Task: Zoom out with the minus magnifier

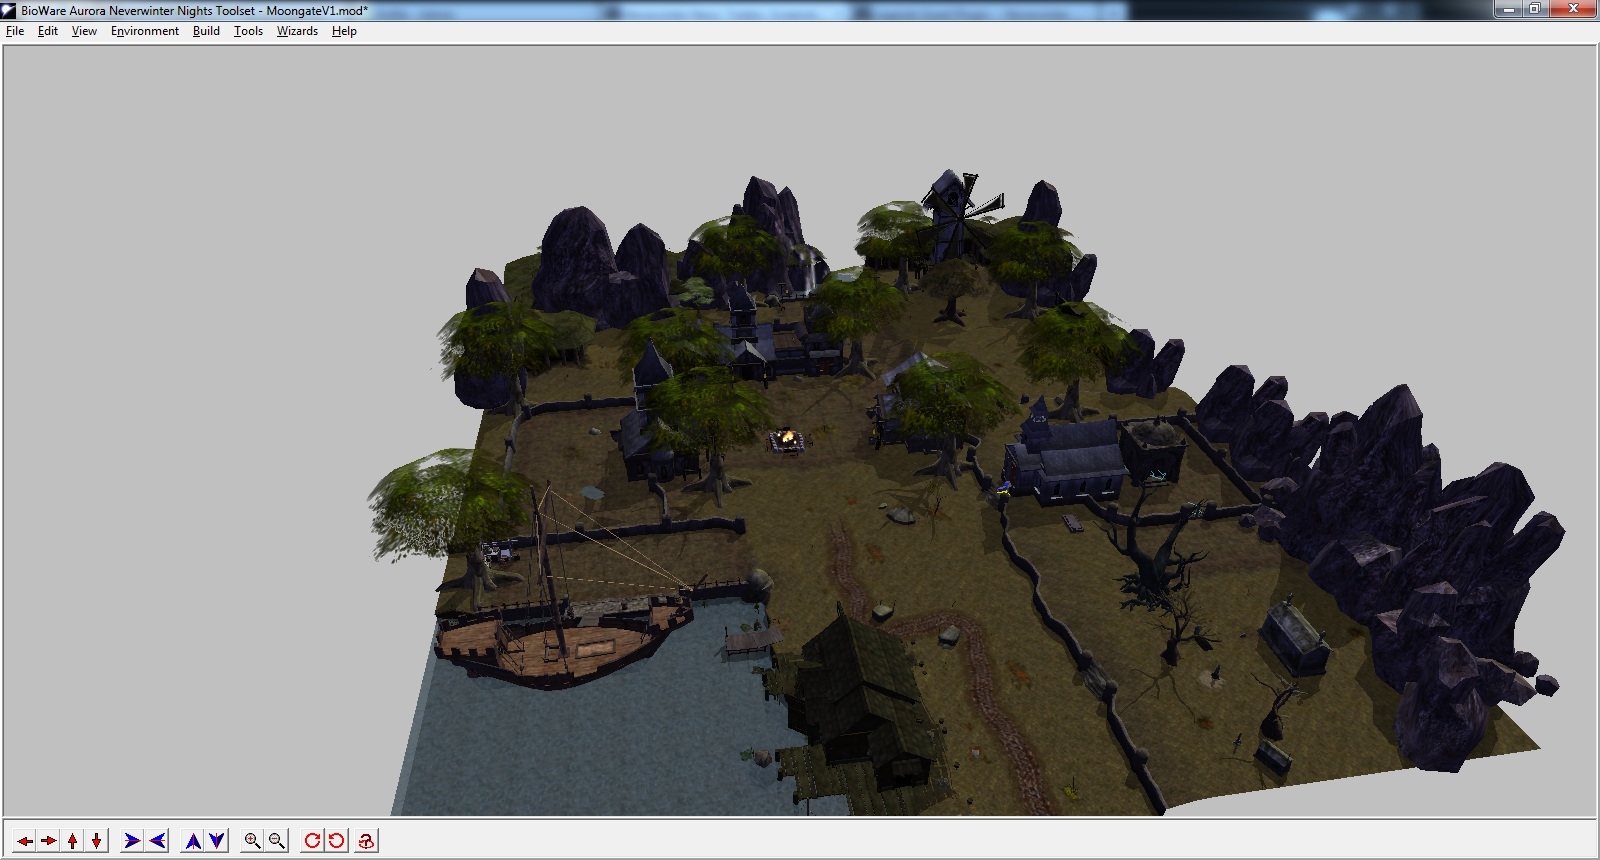Action: click(x=277, y=841)
